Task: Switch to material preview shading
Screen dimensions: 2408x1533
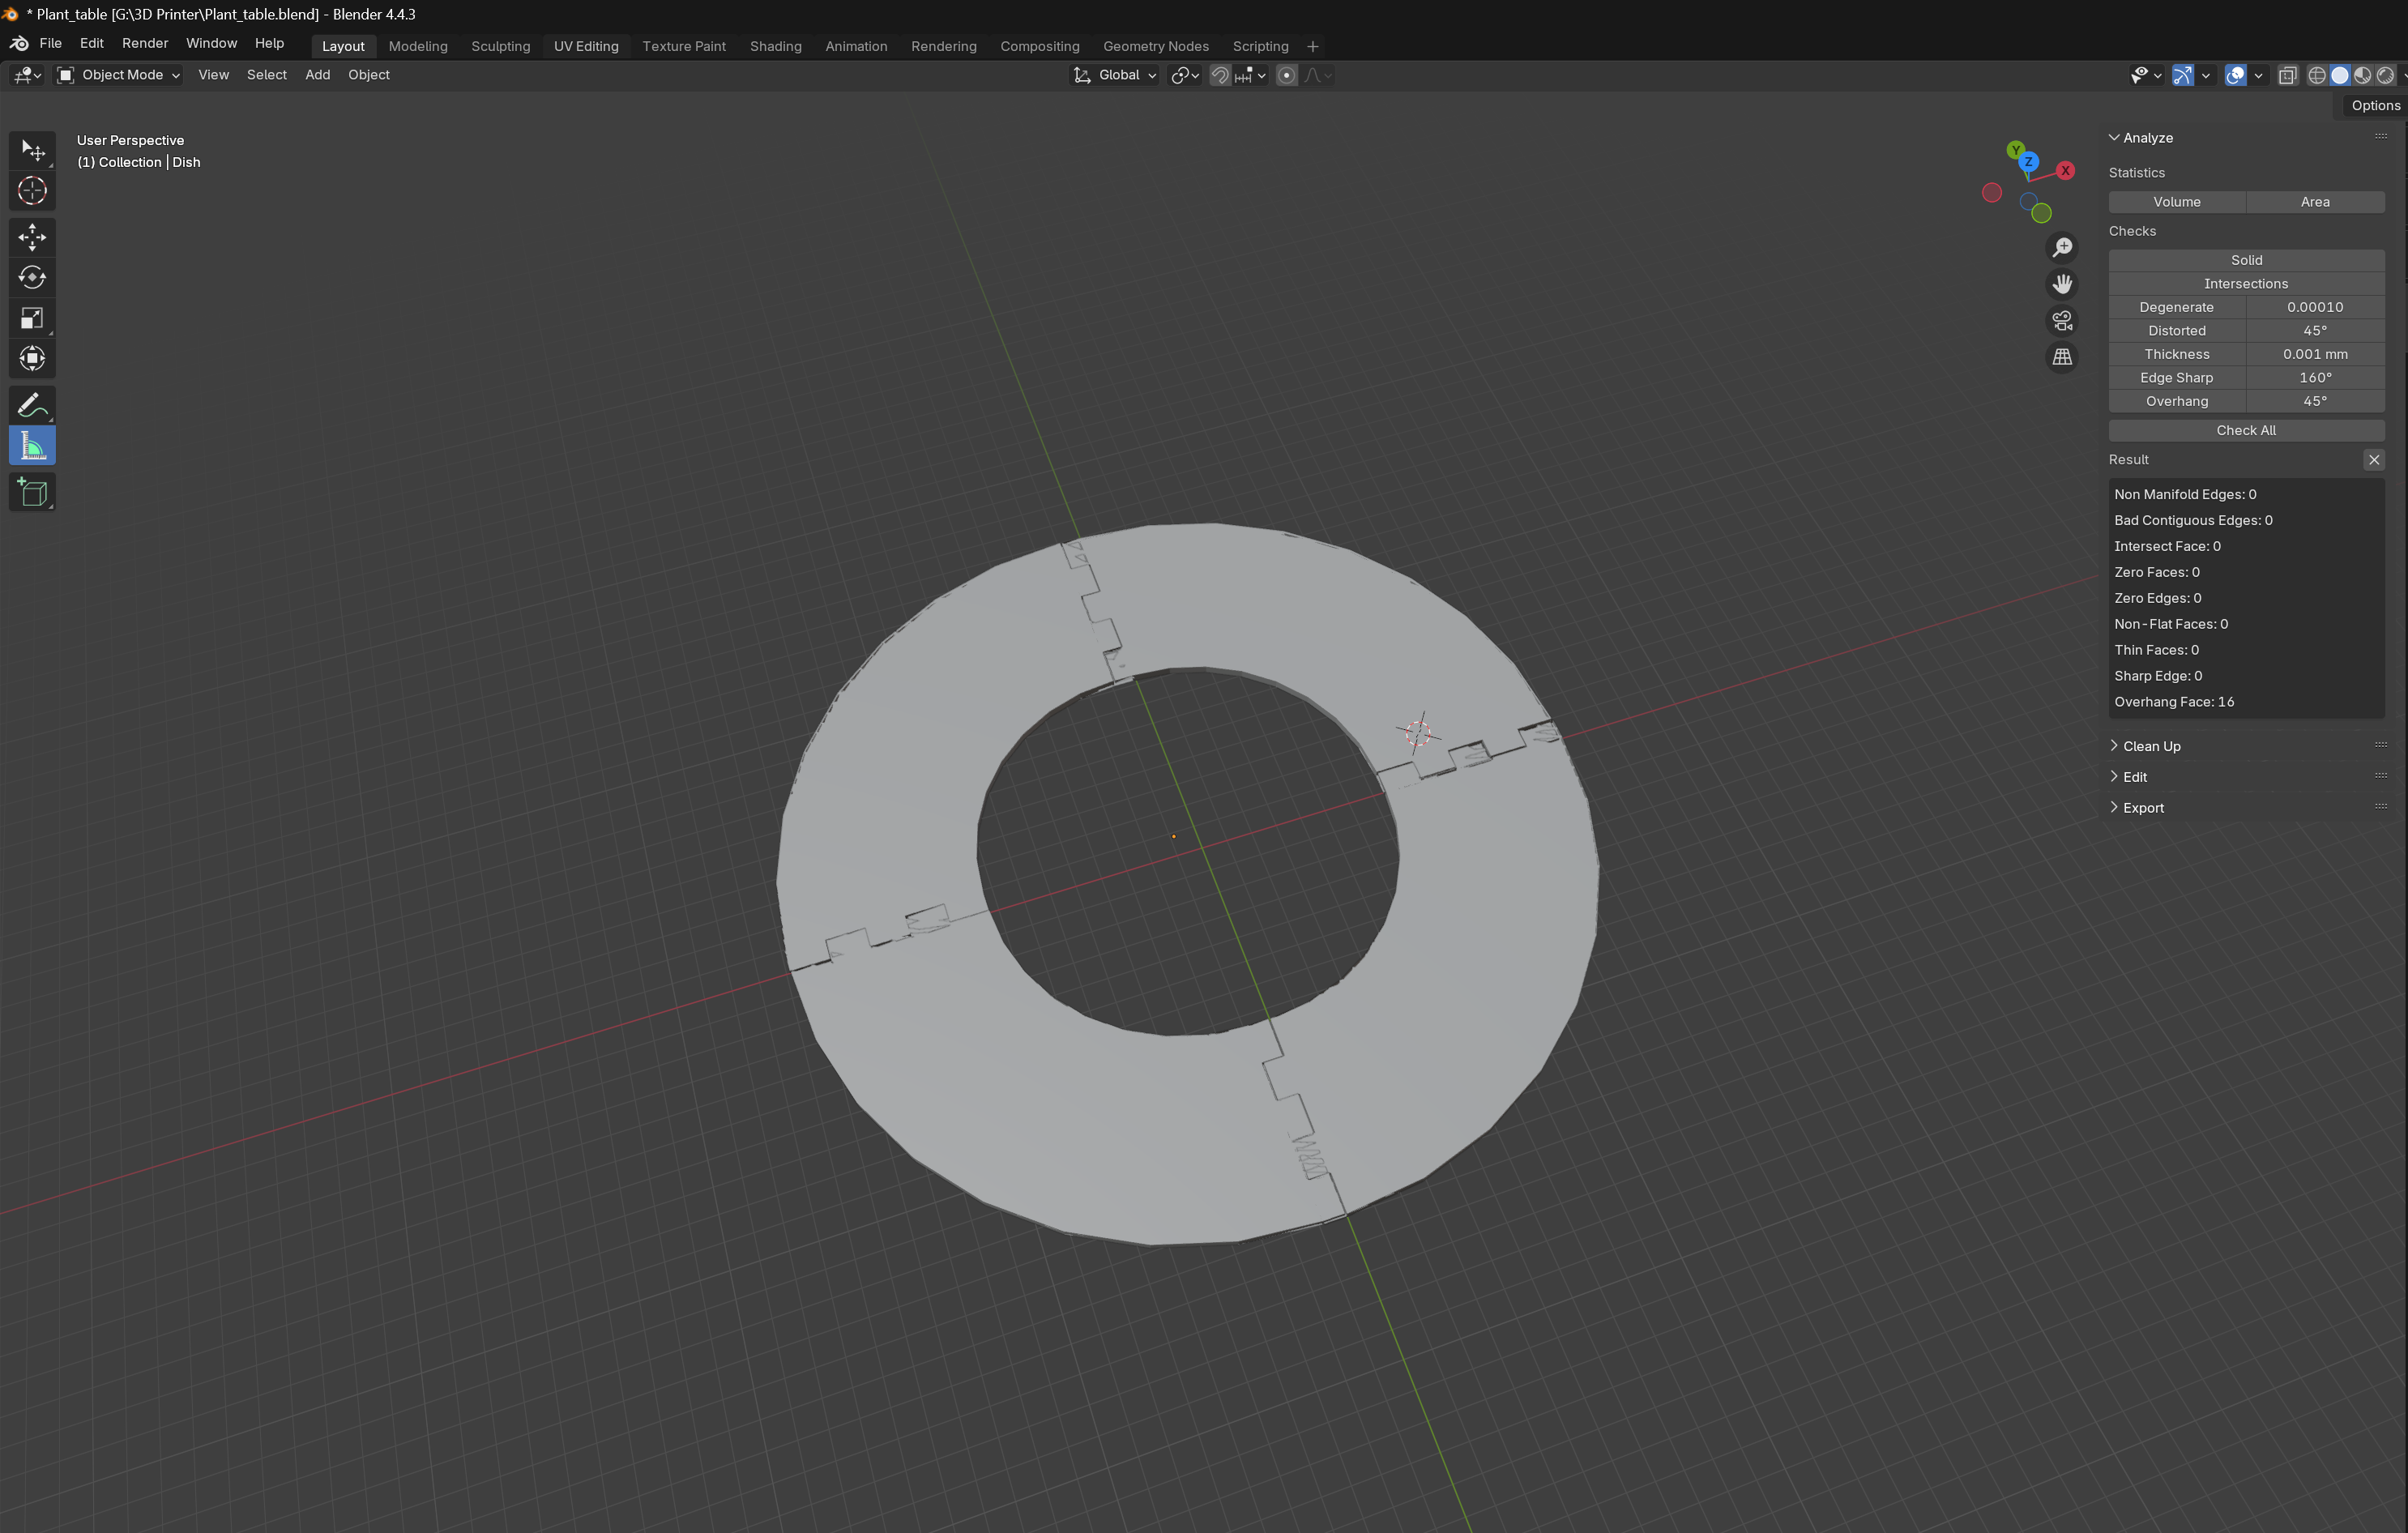Action: (x=2363, y=75)
